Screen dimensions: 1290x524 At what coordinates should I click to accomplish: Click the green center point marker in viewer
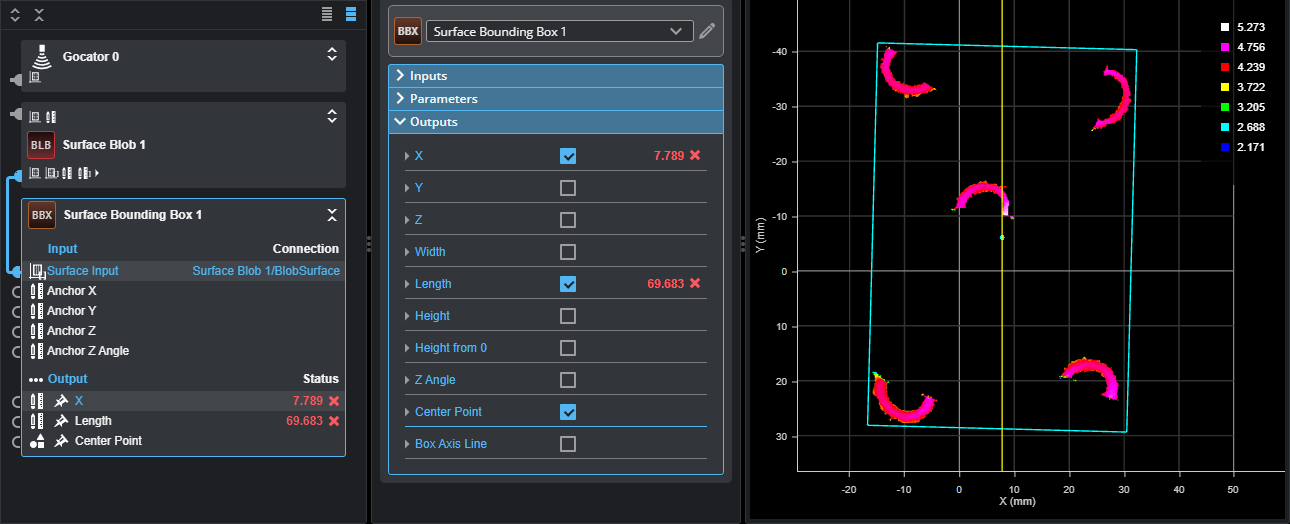point(1002,237)
